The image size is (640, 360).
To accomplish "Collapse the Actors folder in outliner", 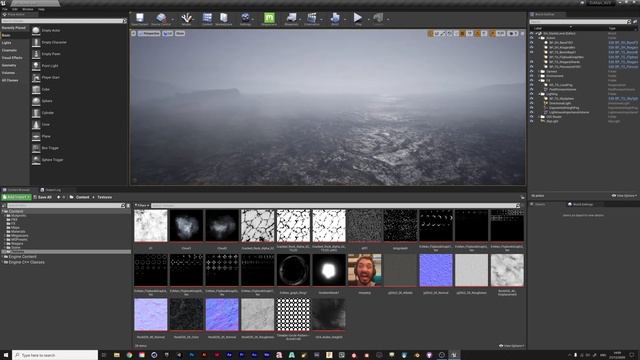I will (x=540, y=38).
